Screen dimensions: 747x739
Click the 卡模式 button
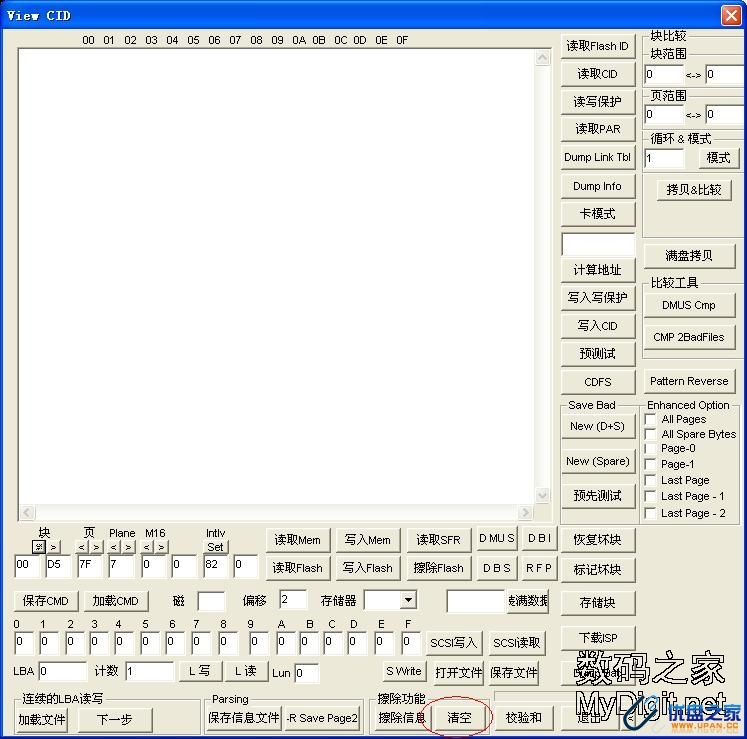(598, 214)
